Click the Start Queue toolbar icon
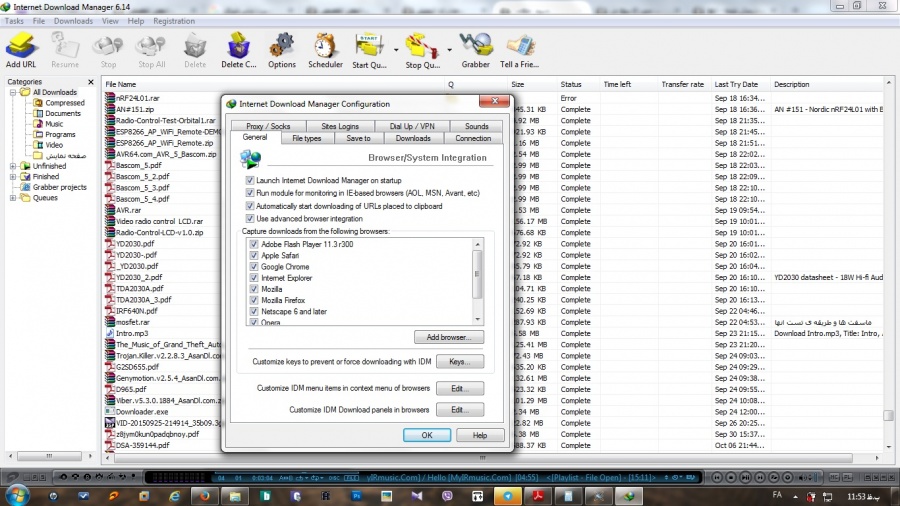The image size is (900, 506). coord(369,50)
